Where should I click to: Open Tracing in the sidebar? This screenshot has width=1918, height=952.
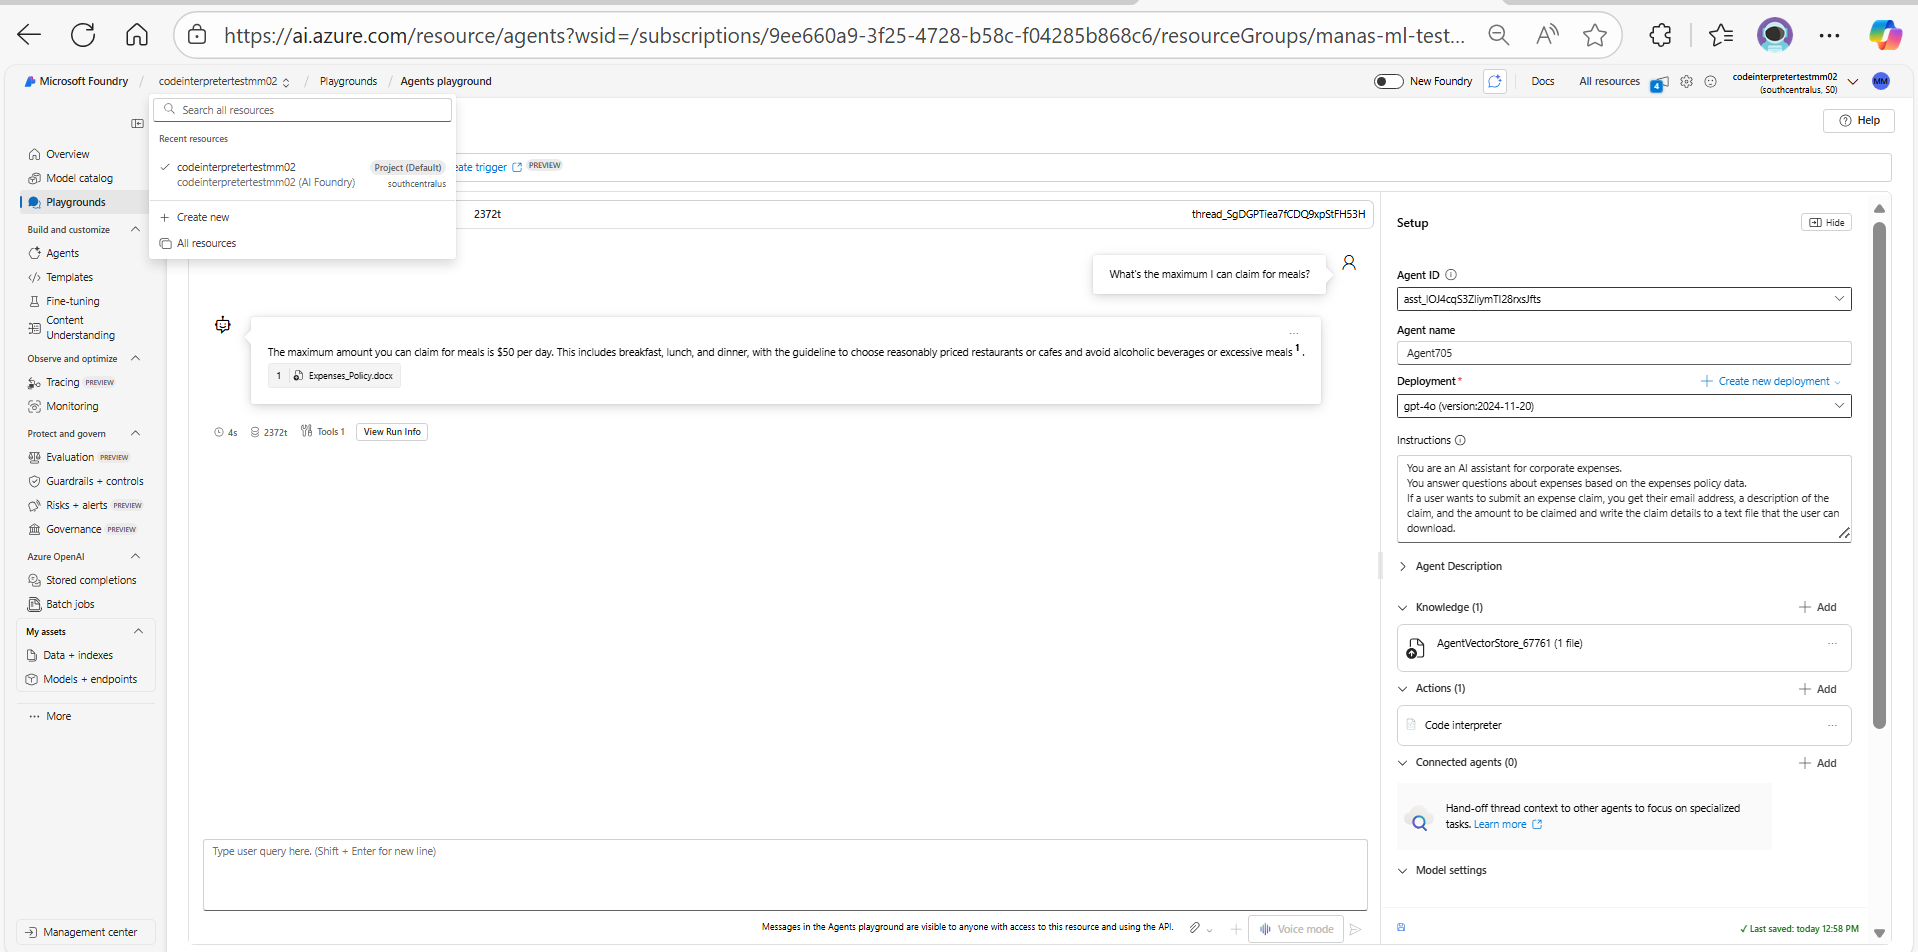[62, 382]
